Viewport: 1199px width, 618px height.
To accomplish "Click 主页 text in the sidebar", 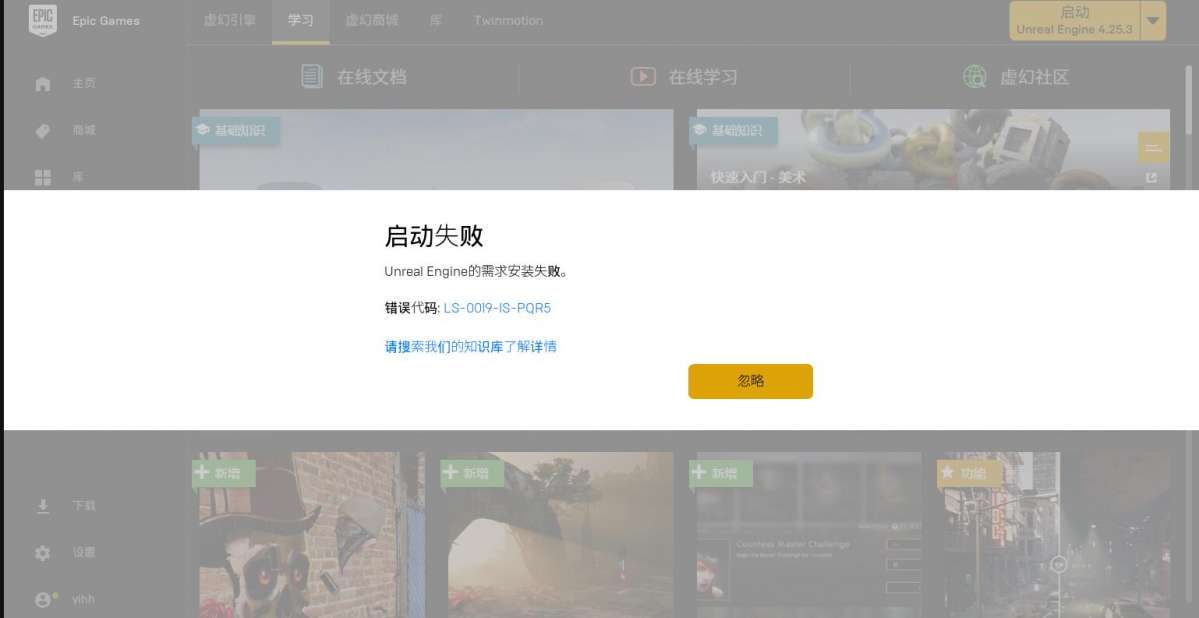I will click(x=84, y=83).
